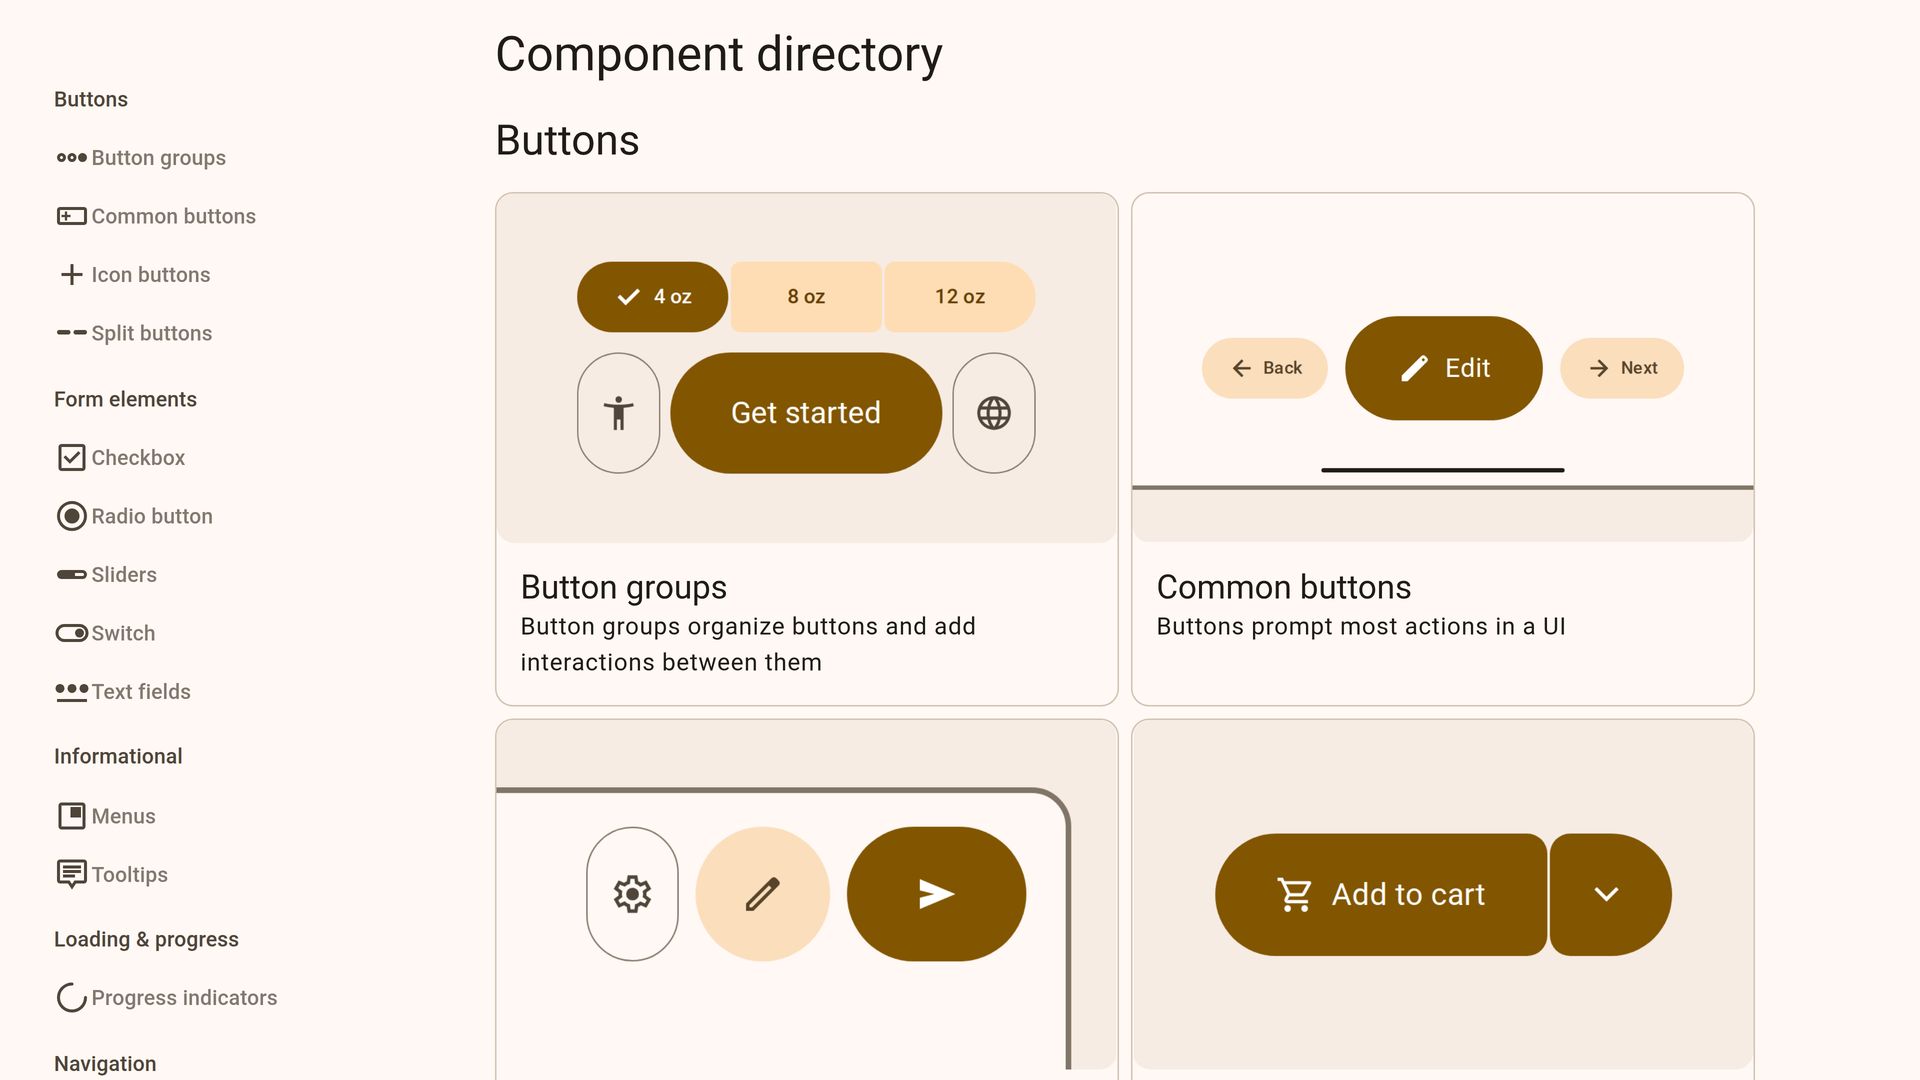1920x1080 pixels.
Task: Click the globe icon button
Action: [x=993, y=413]
